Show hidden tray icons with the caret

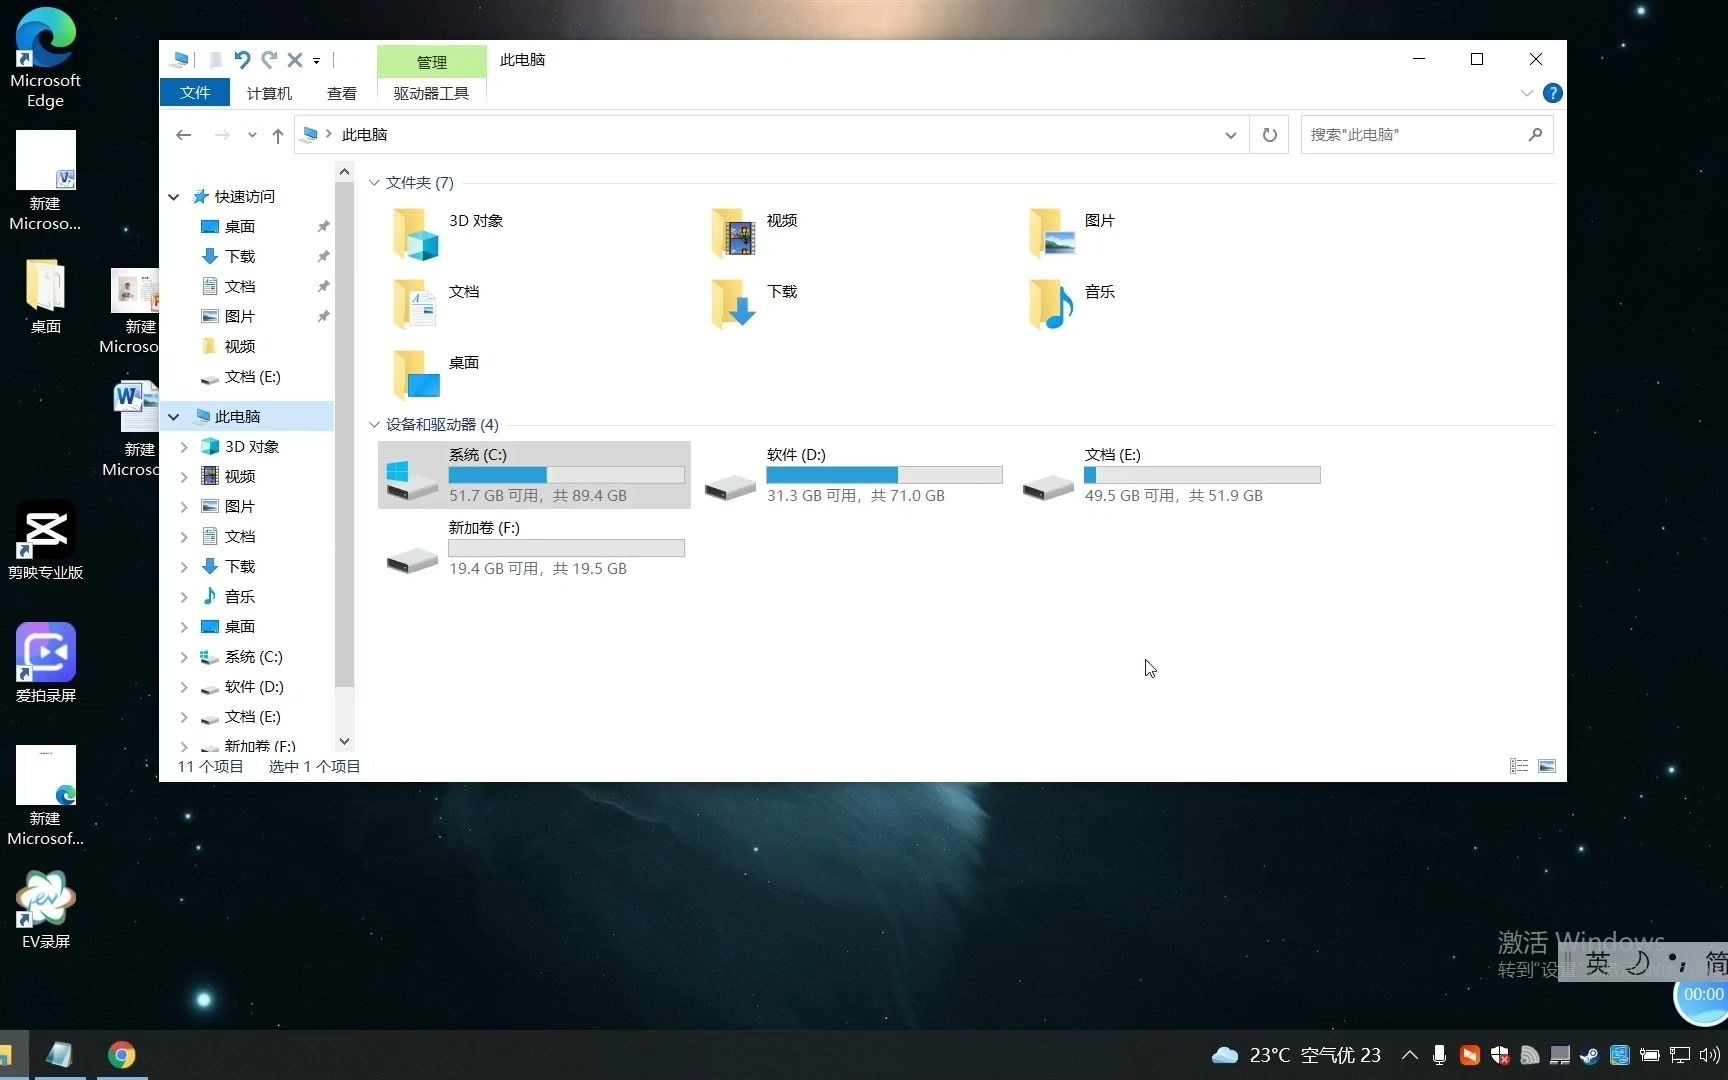pos(1409,1055)
